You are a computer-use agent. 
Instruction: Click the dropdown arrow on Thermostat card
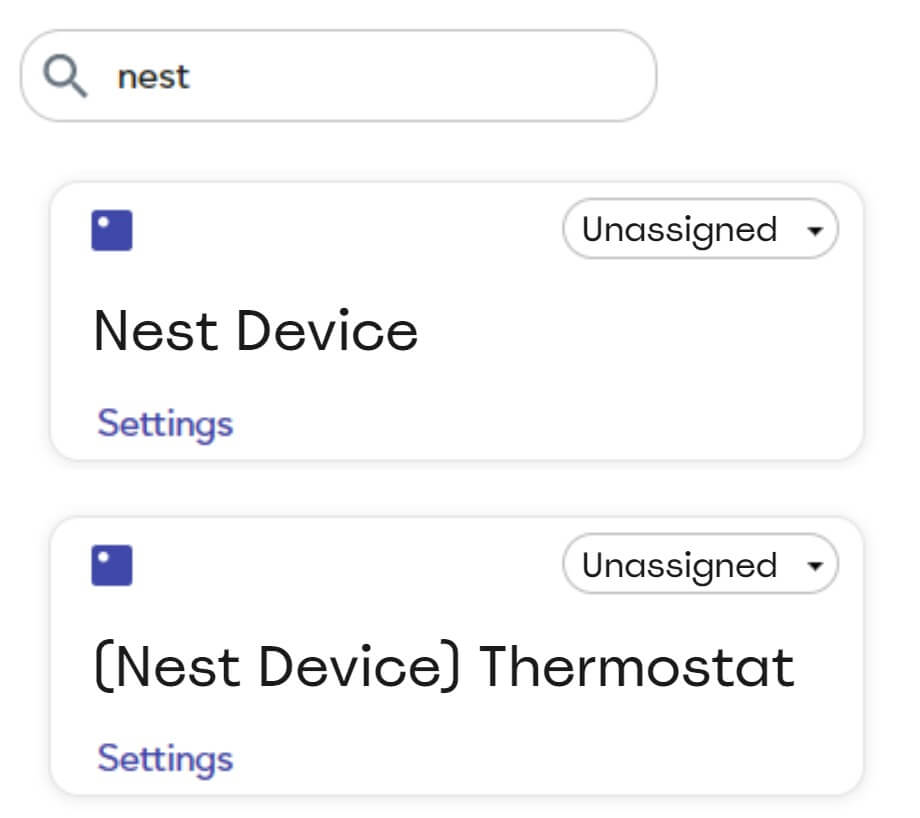pyautogui.click(x=814, y=566)
